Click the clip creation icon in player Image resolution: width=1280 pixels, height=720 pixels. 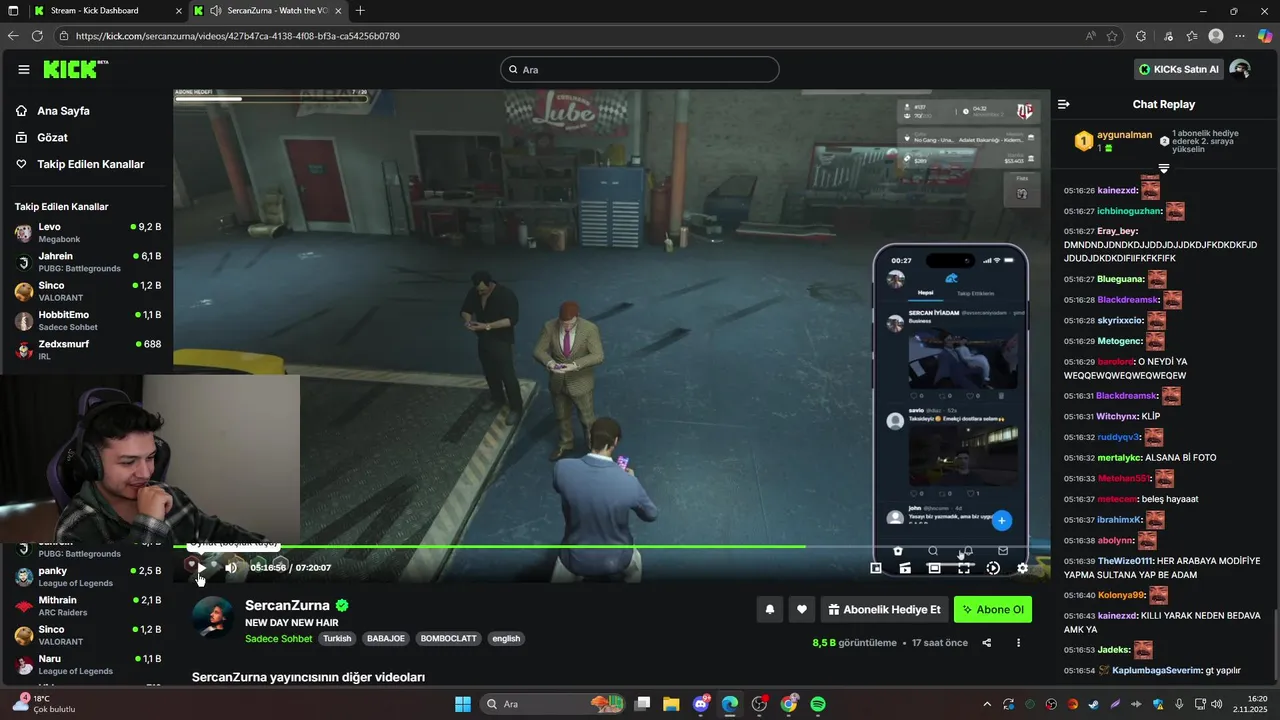[905, 568]
